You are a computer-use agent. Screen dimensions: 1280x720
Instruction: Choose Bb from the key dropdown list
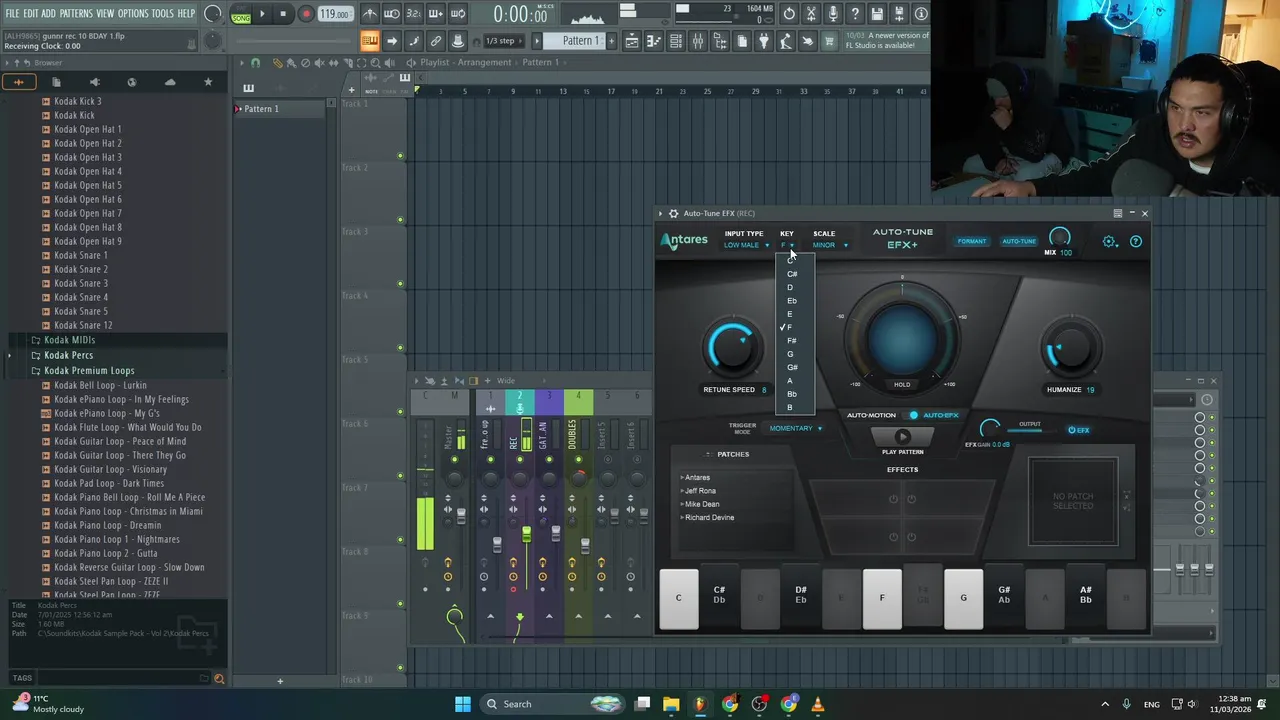tap(795, 394)
